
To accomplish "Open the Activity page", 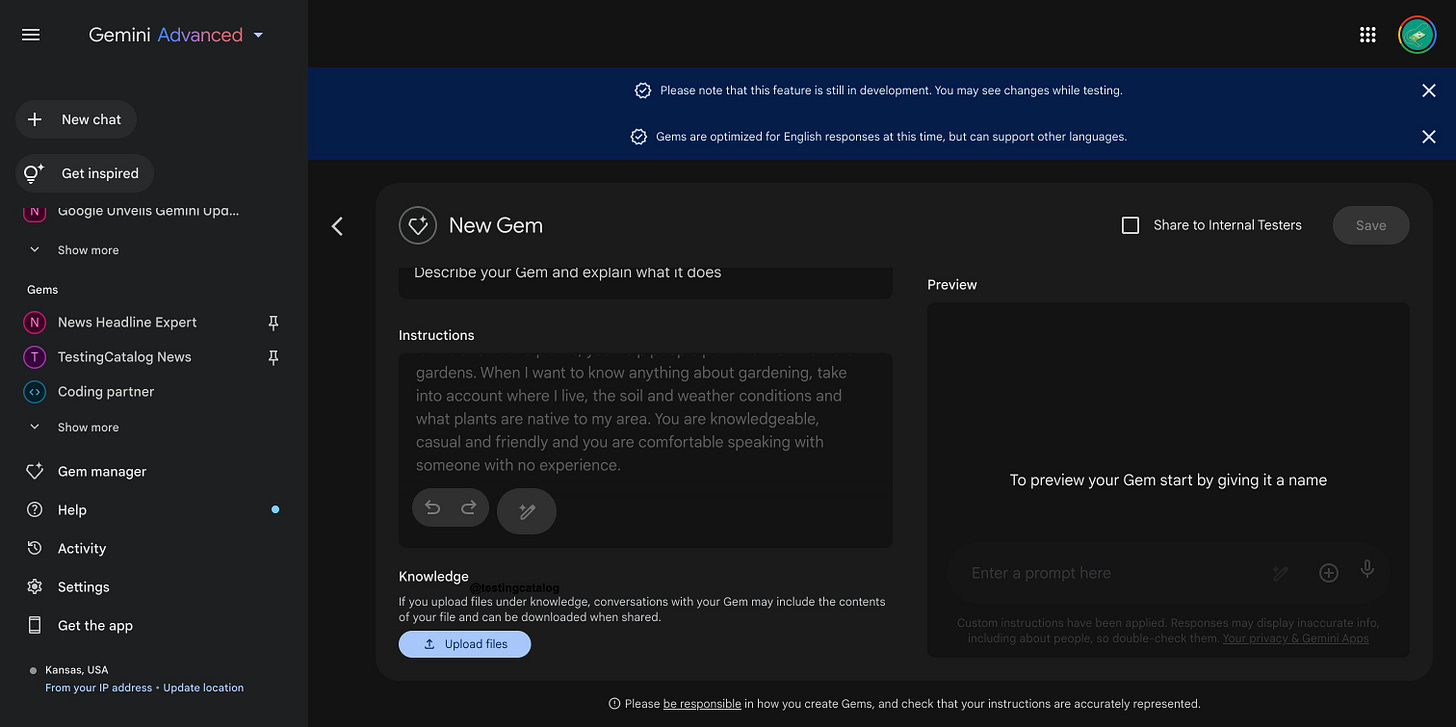I will pos(82,548).
